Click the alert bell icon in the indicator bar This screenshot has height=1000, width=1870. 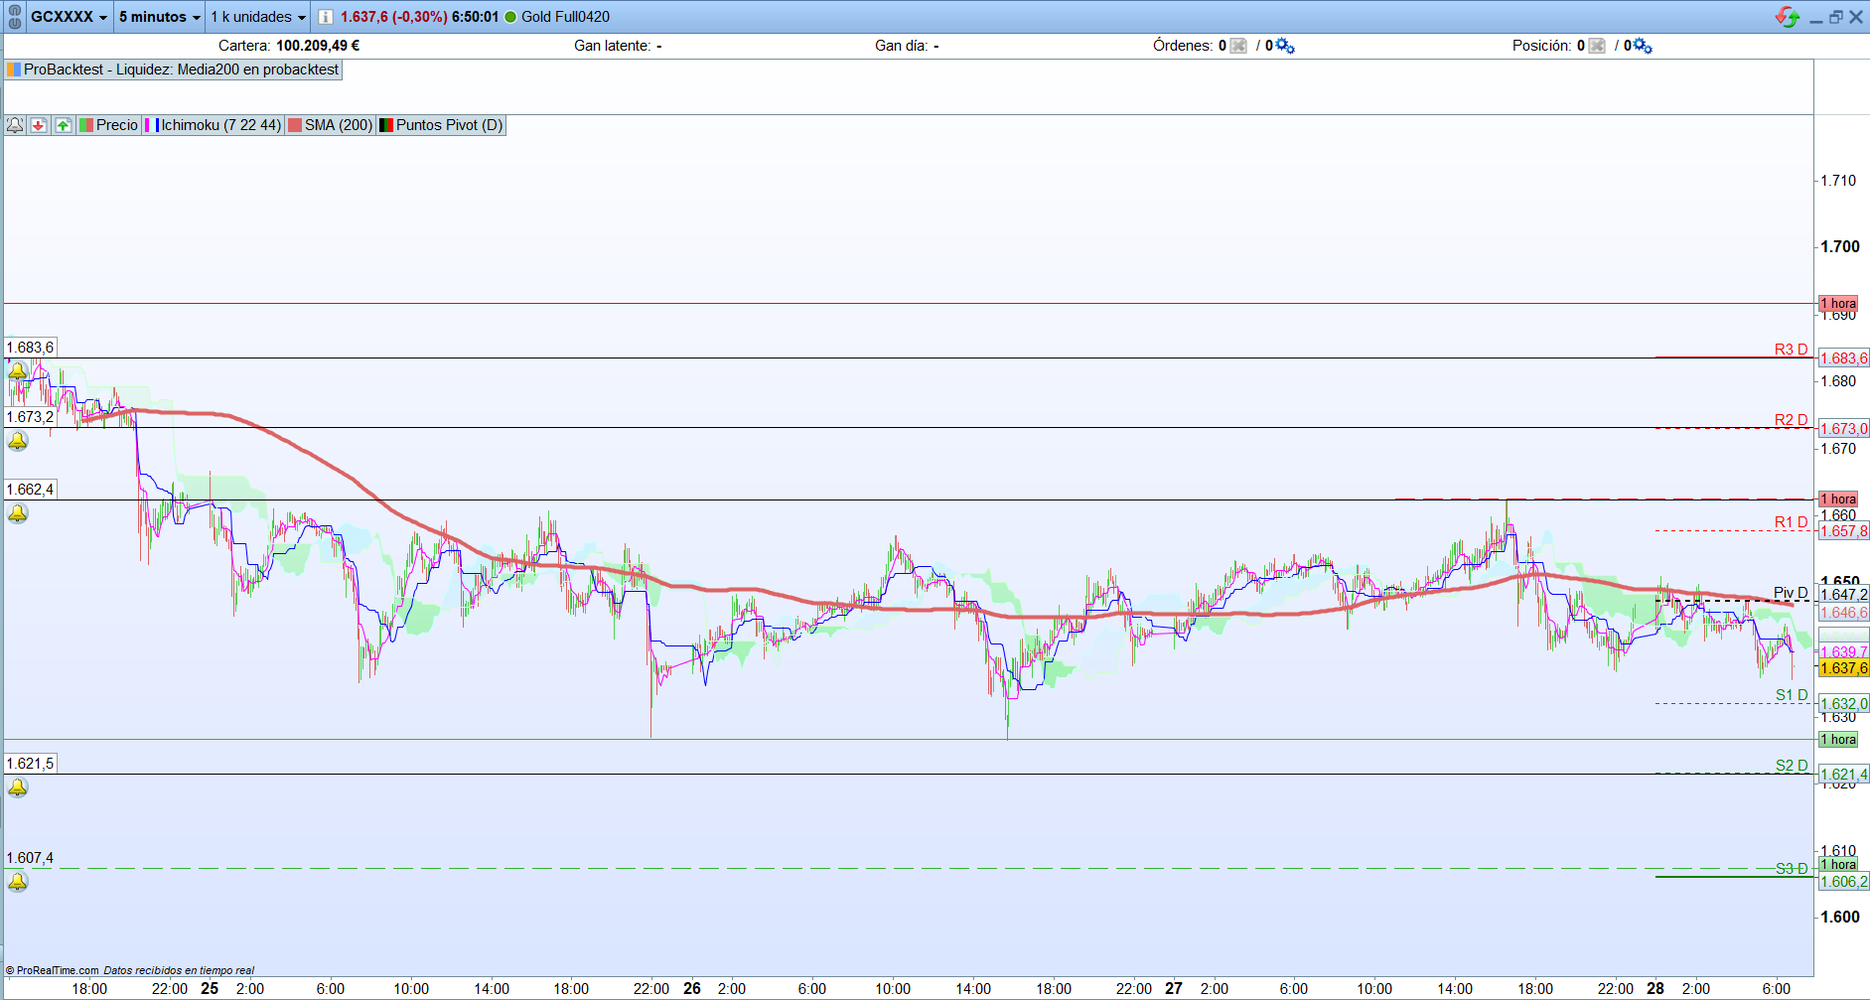coord(15,125)
